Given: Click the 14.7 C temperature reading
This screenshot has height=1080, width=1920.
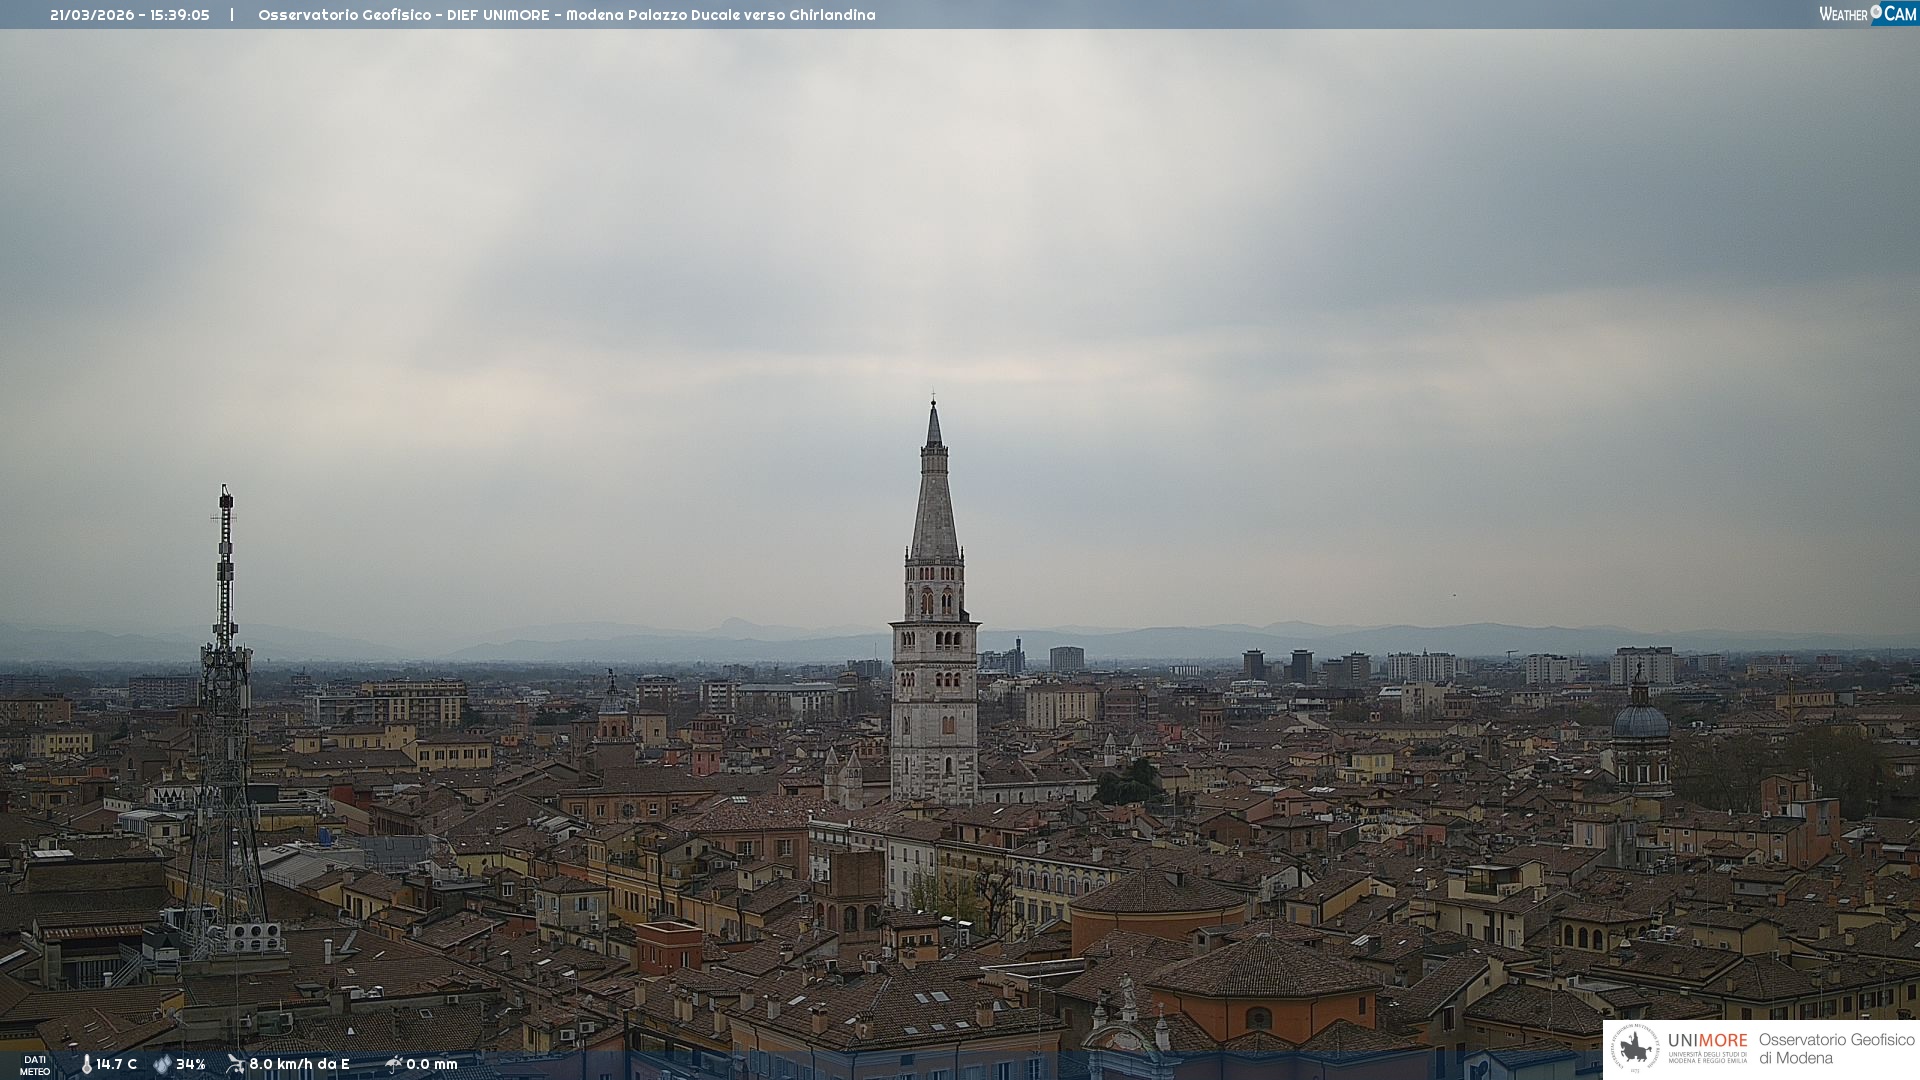Looking at the screenshot, I should [117, 1064].
